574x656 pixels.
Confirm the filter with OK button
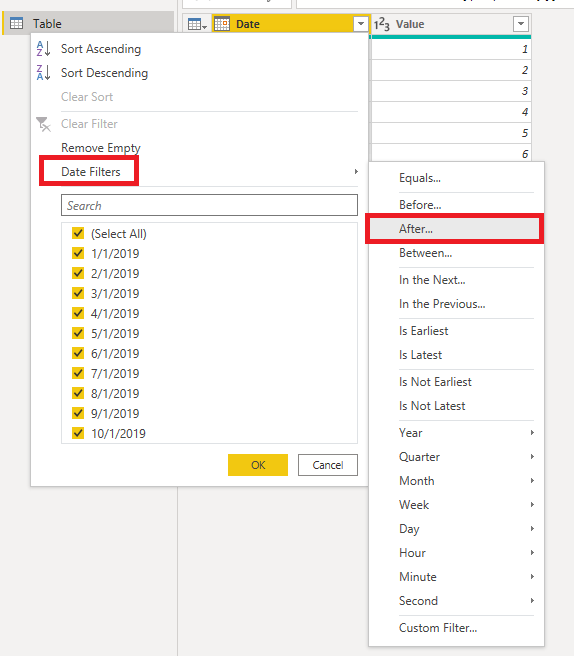258,465
